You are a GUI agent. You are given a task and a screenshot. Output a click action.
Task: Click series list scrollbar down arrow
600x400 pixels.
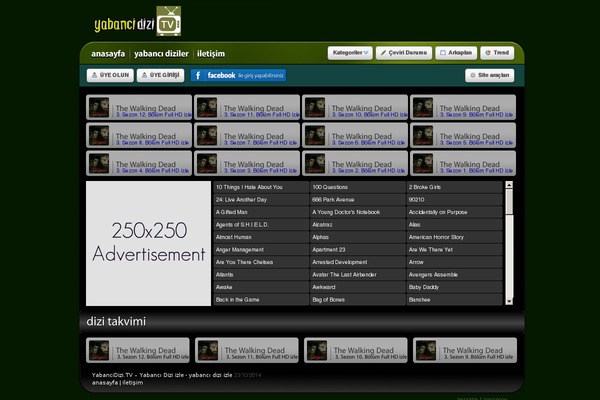[509, 302]
